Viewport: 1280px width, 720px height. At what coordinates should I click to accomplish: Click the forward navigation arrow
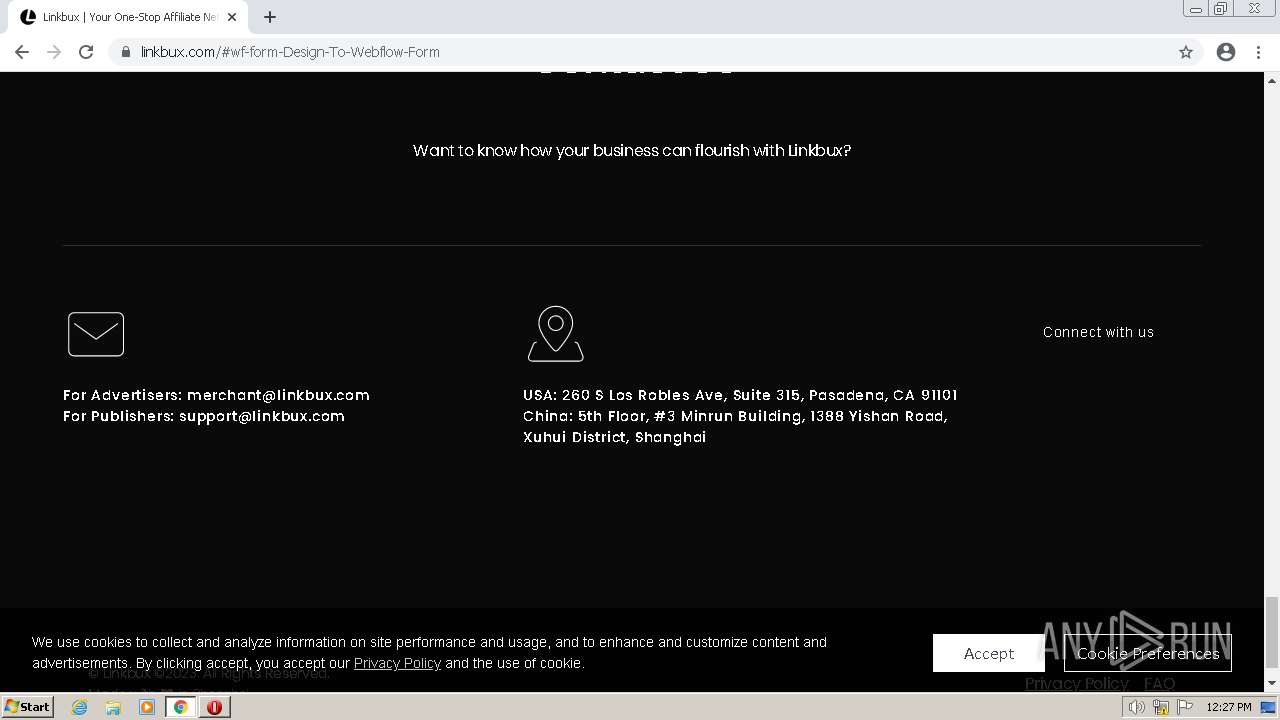tap(54, 52)
